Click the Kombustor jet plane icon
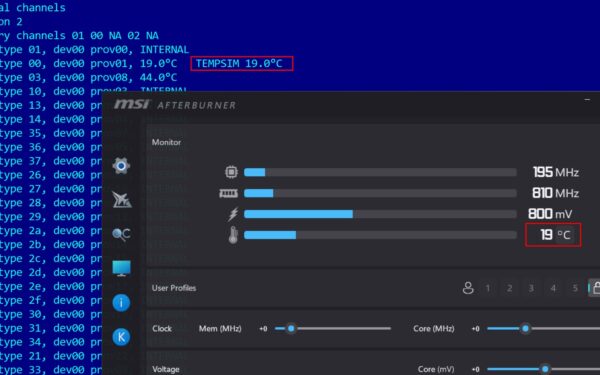The image size is (600, 375). (x=122, y=199)
